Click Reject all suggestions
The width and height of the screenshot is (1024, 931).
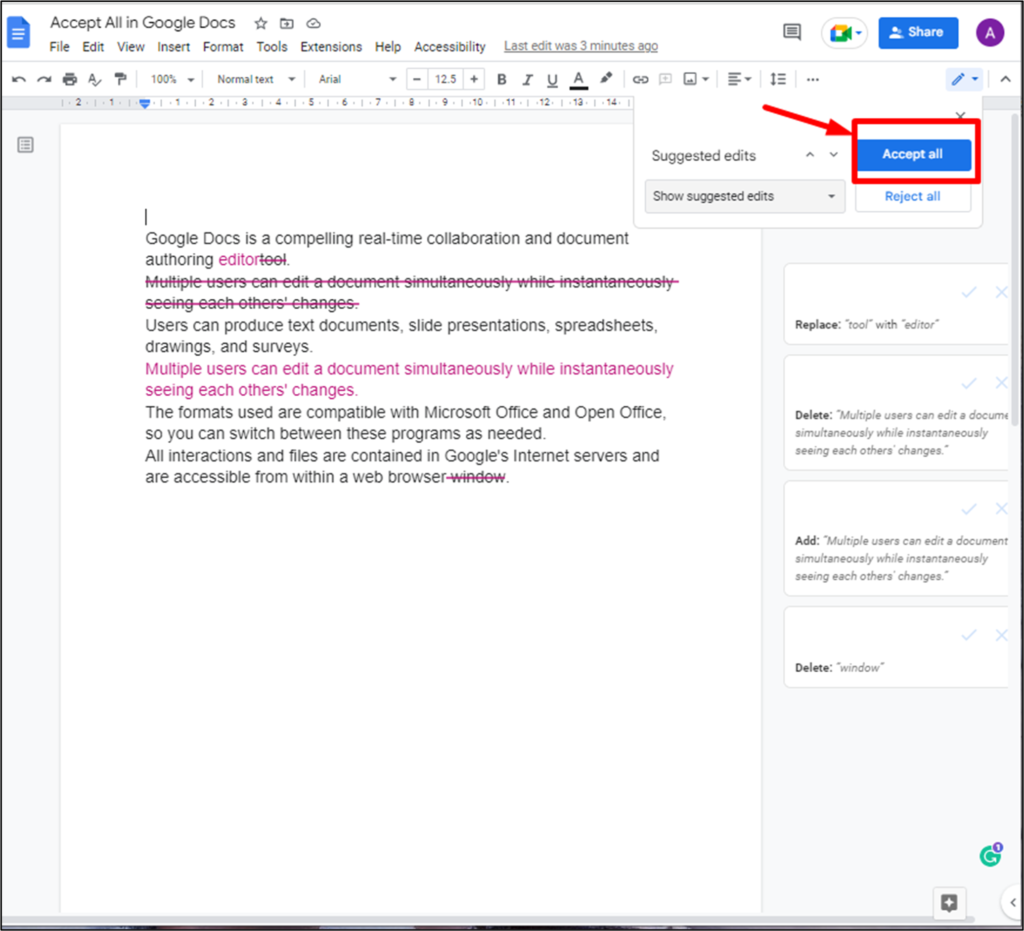click(x=912, y=197)
